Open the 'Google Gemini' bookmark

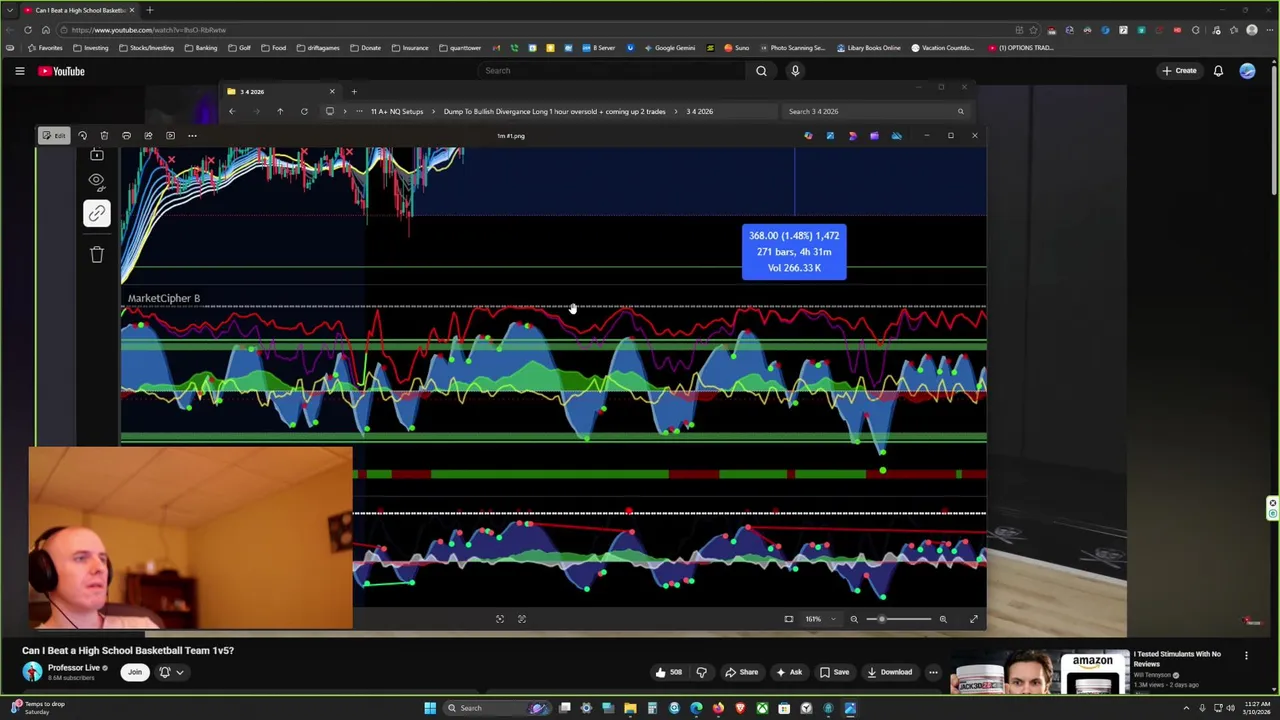(x=669, y=48)
